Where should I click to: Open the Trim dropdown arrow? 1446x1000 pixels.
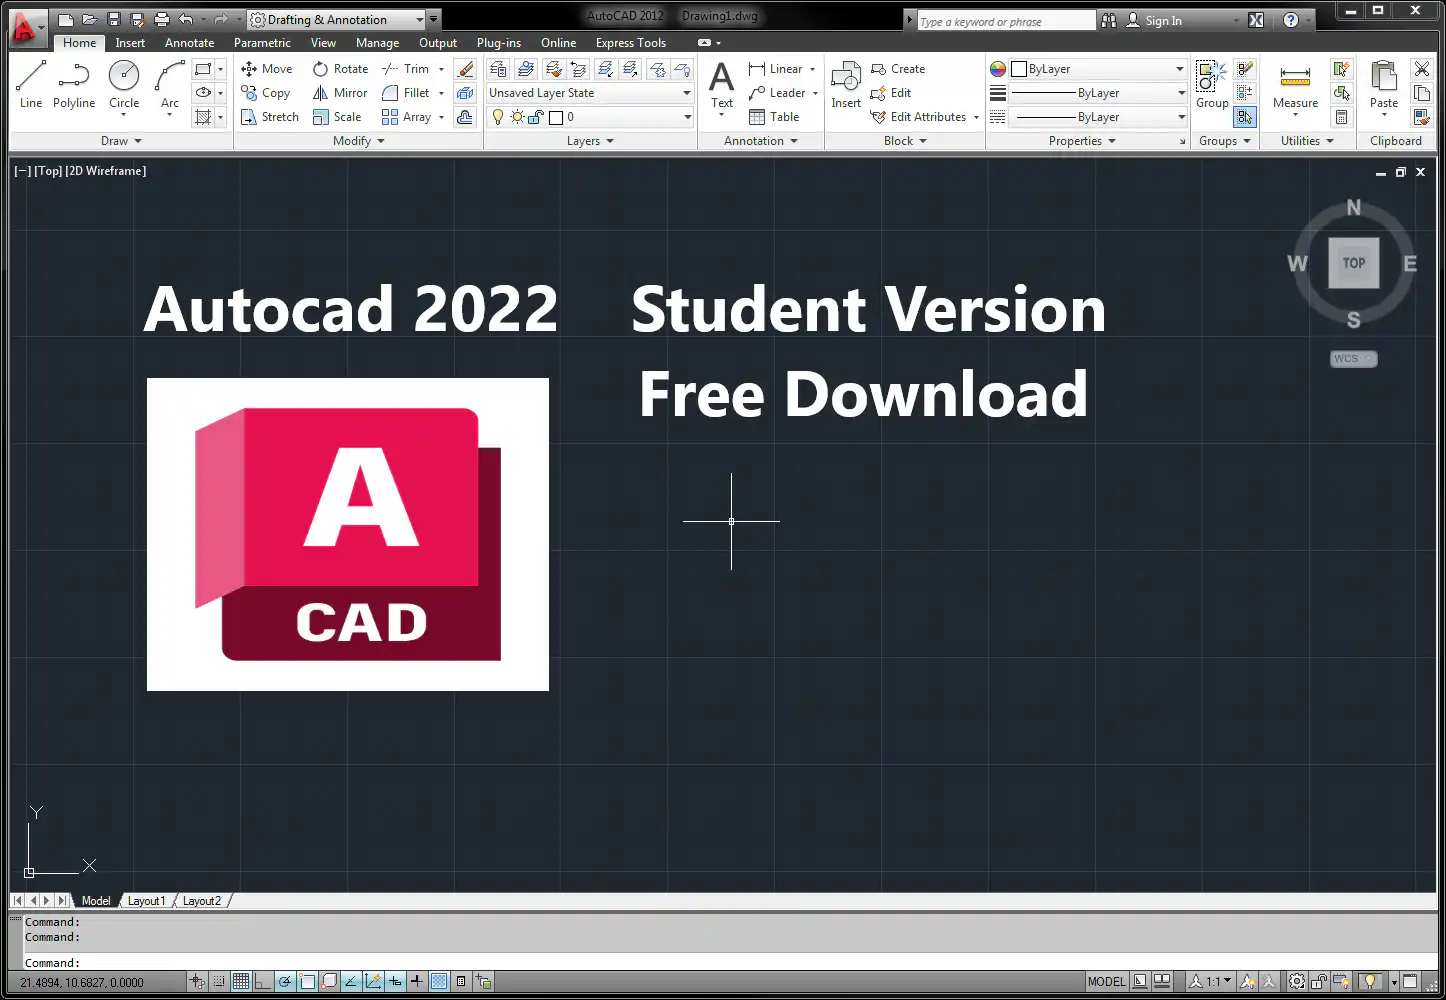coord(441,69)
